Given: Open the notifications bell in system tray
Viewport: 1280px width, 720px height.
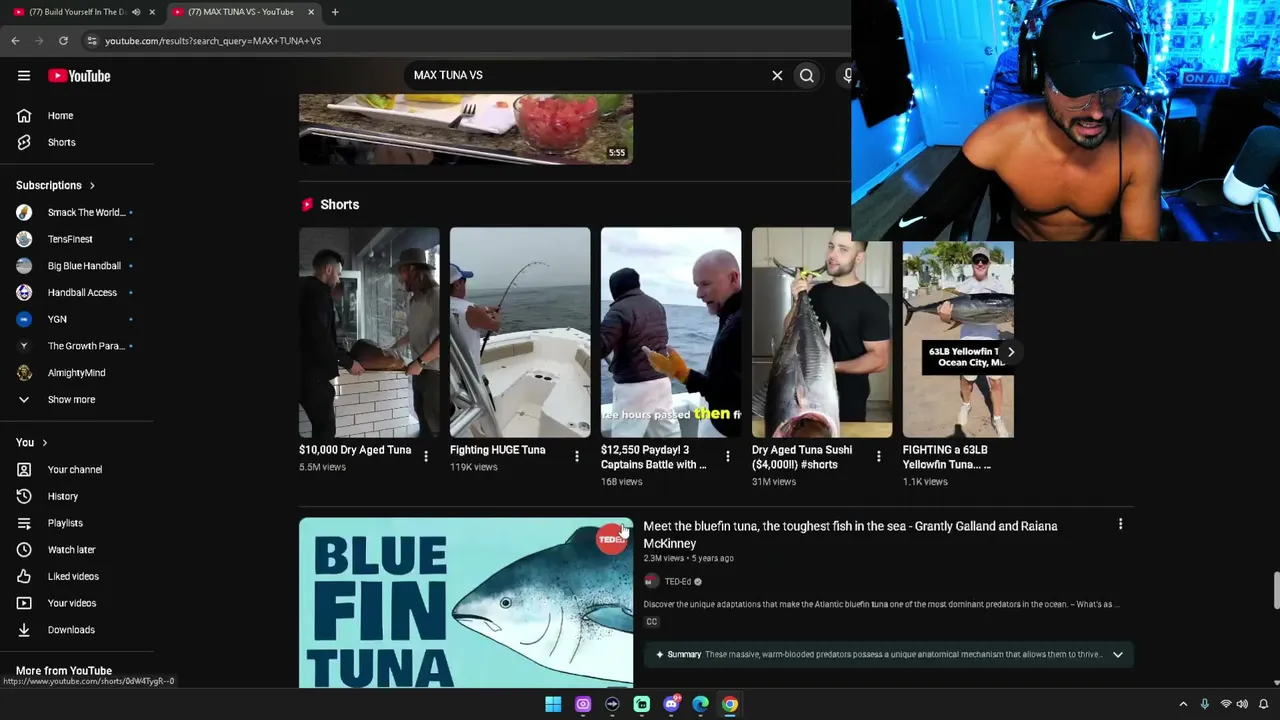Looking at the screenshot, I should [x=1263, y=704].
